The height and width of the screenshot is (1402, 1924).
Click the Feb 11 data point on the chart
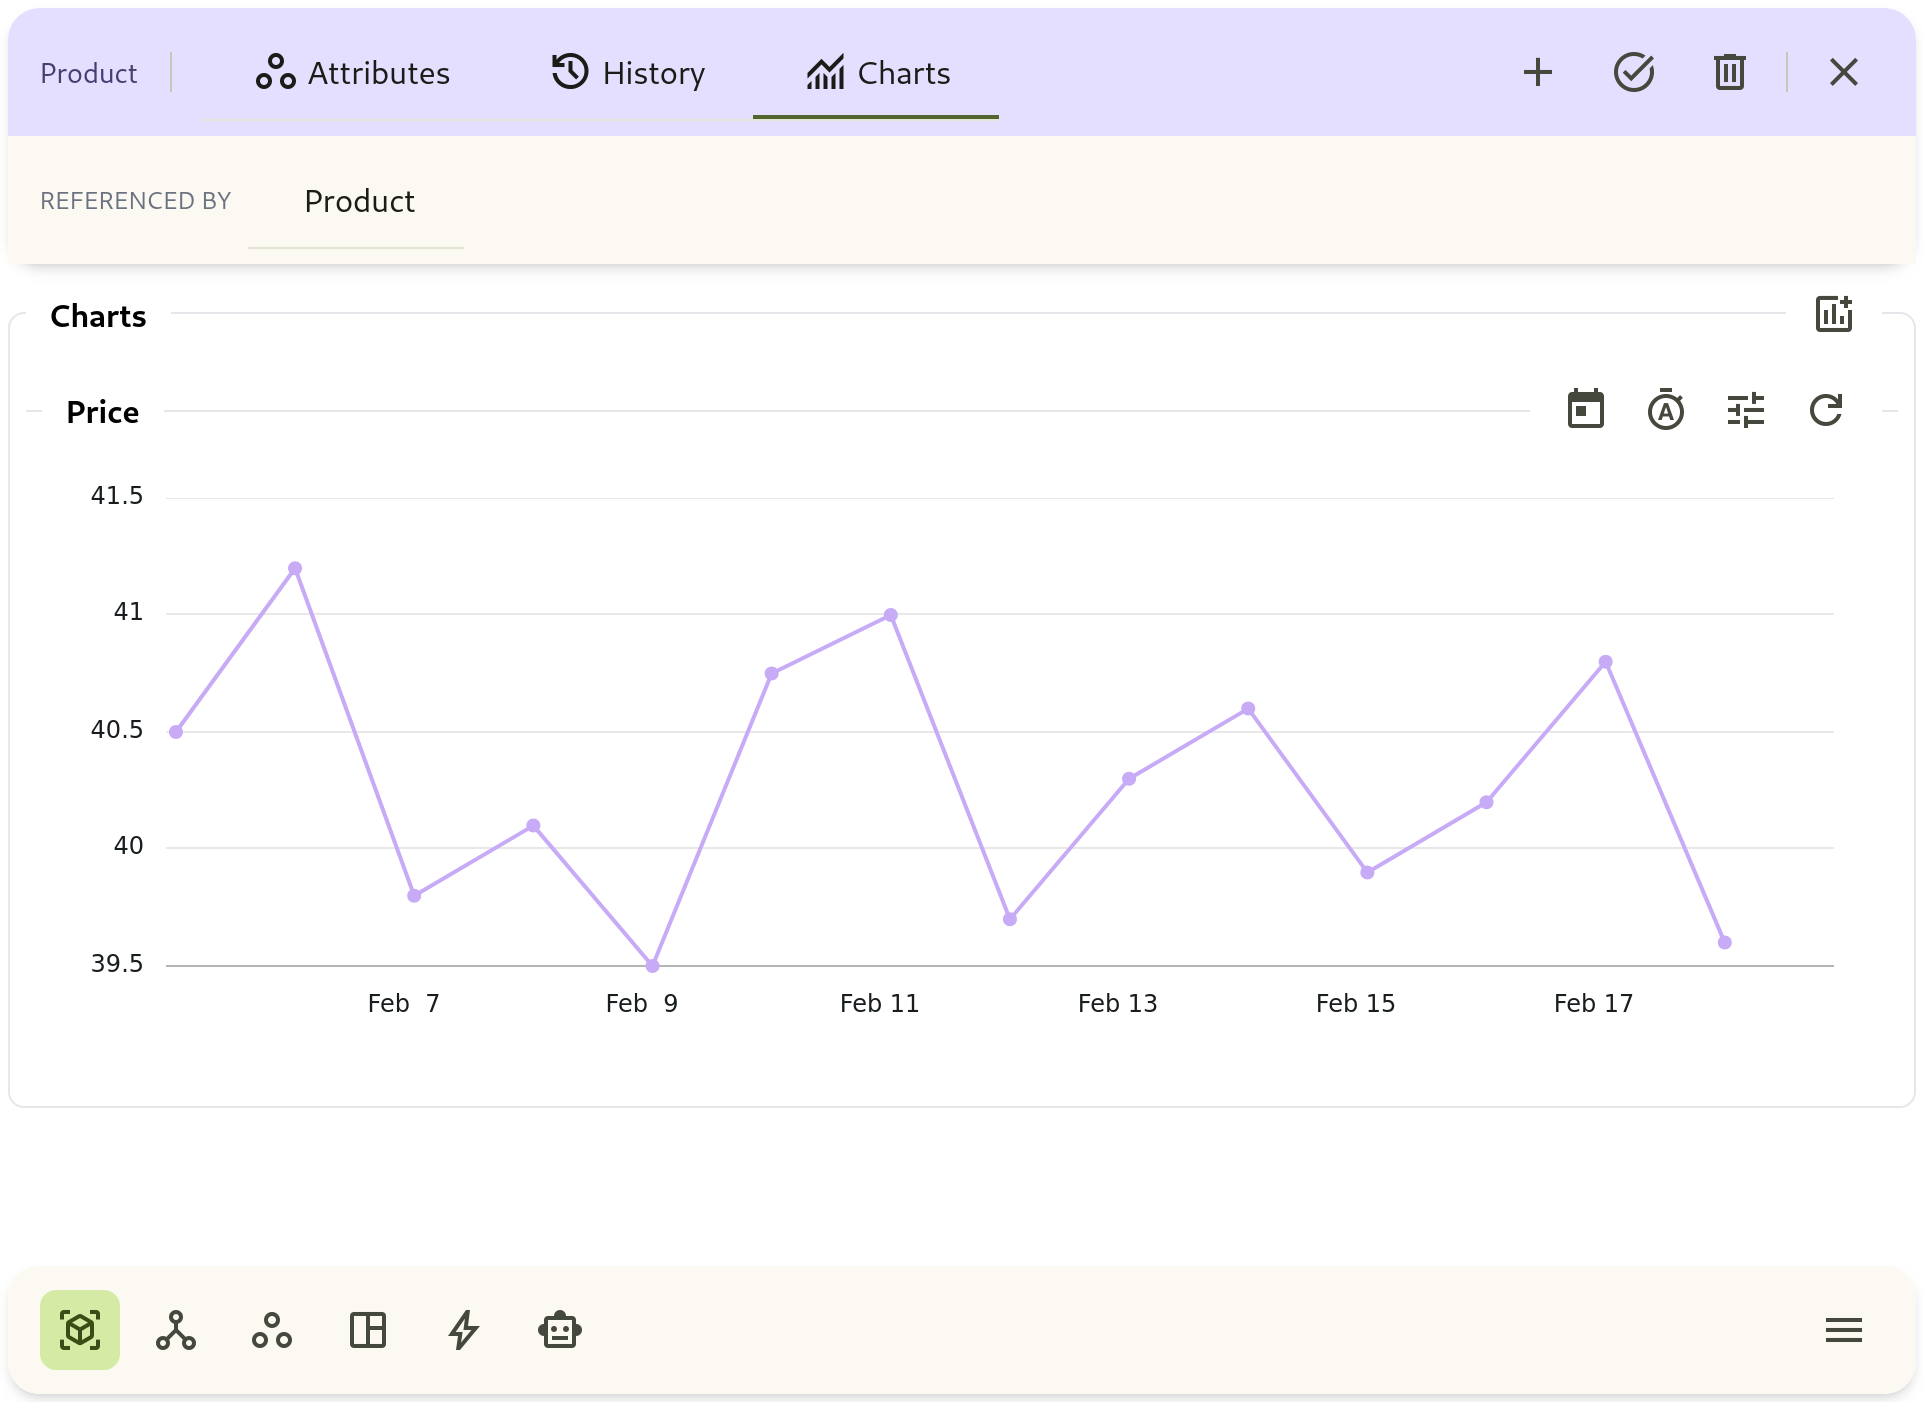890,614
